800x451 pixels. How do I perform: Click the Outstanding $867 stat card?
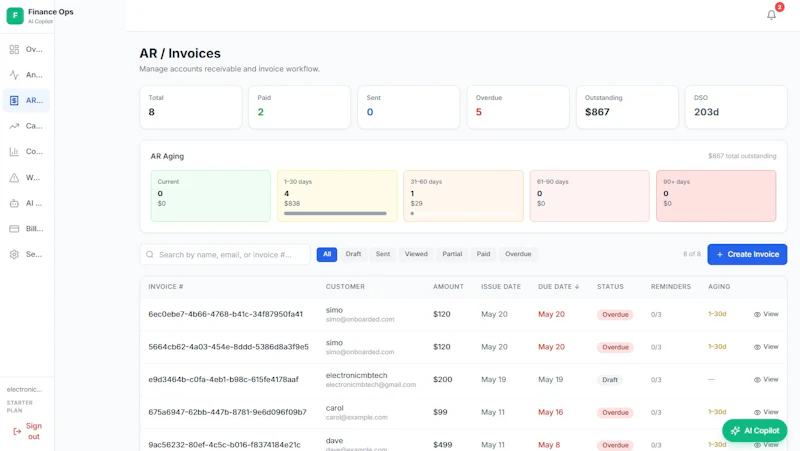(x=627, y=107)
